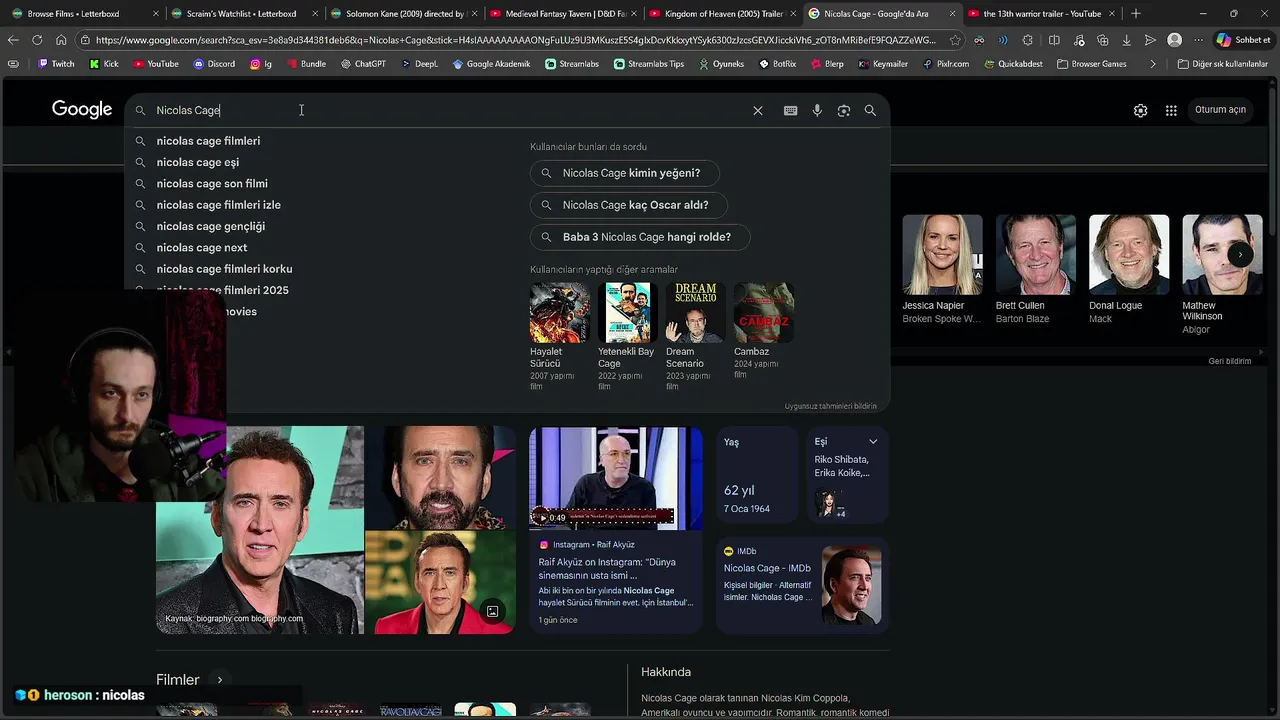Click Geri bildirim feedback link
1280x720 pixels.
1230,361
